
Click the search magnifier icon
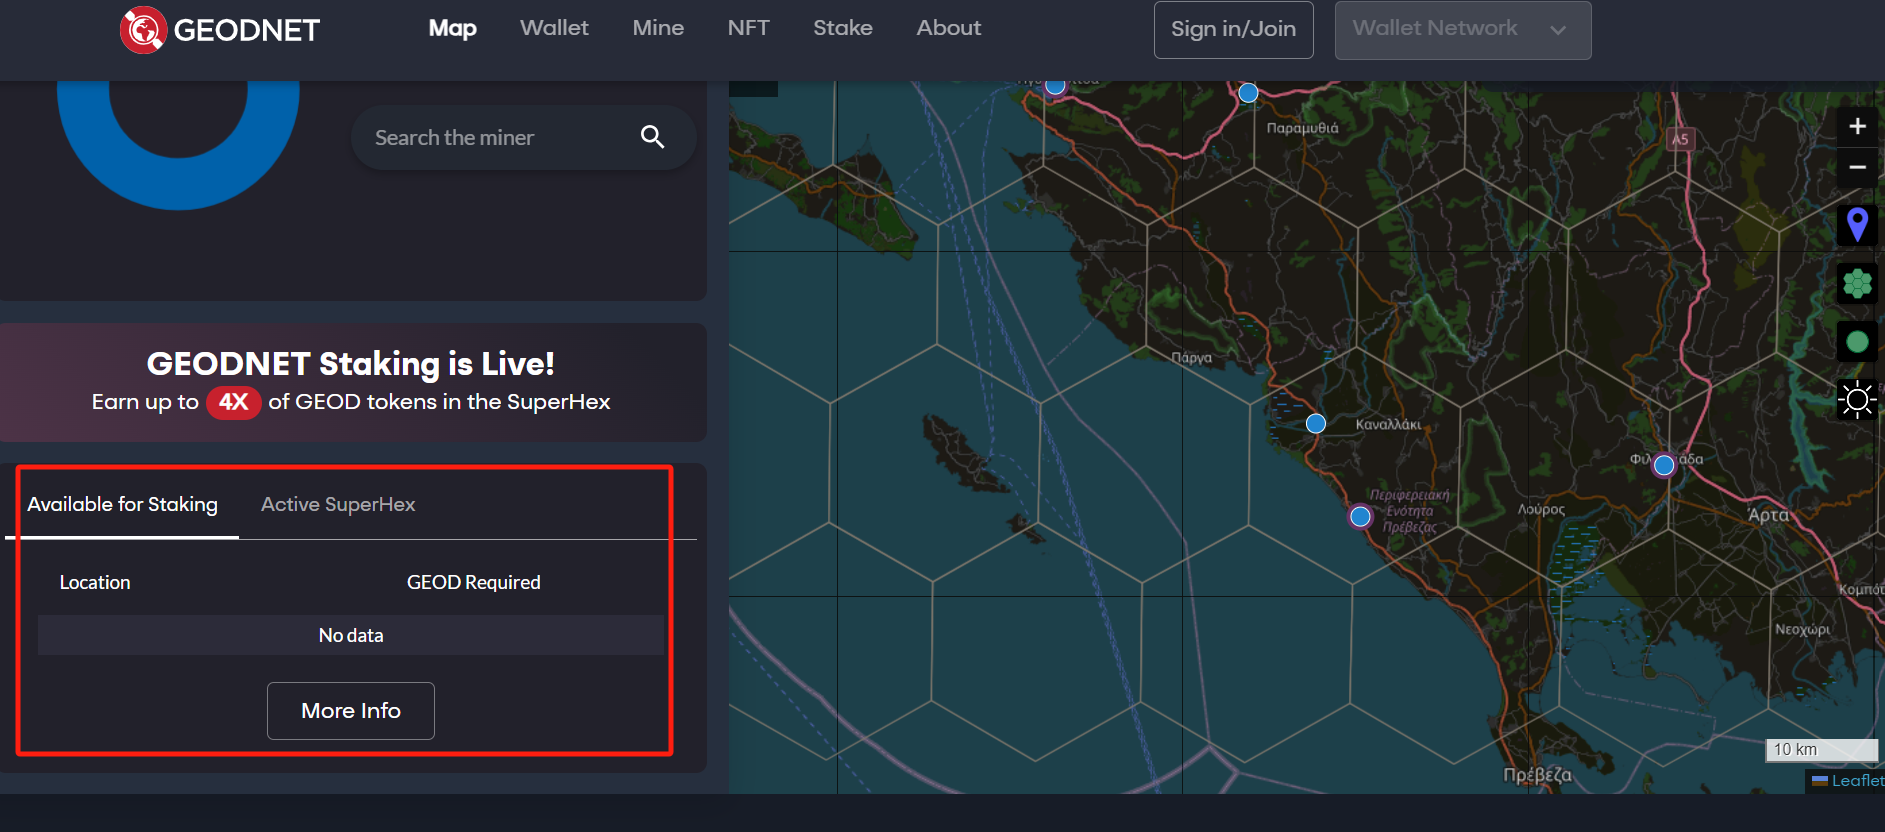point(652,137)
